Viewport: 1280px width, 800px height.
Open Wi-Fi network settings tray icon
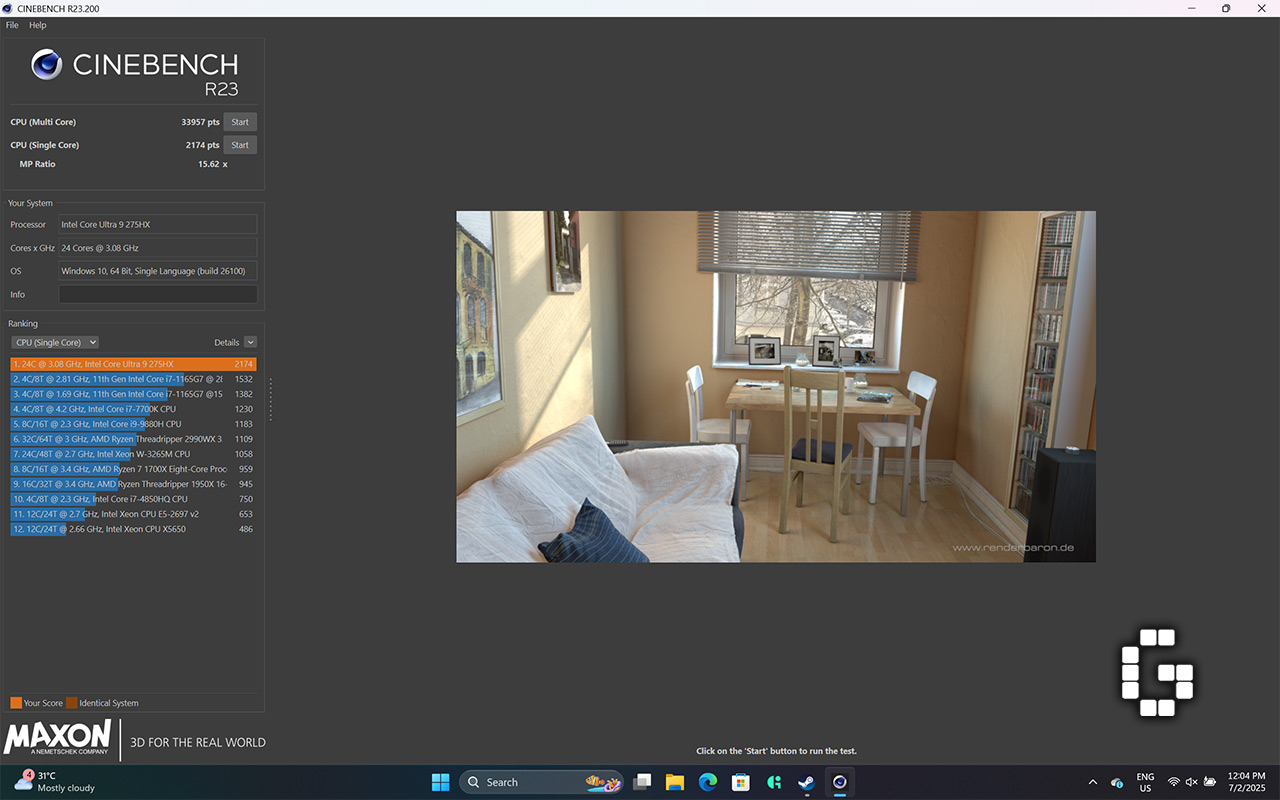click(x=1174, y=782)
